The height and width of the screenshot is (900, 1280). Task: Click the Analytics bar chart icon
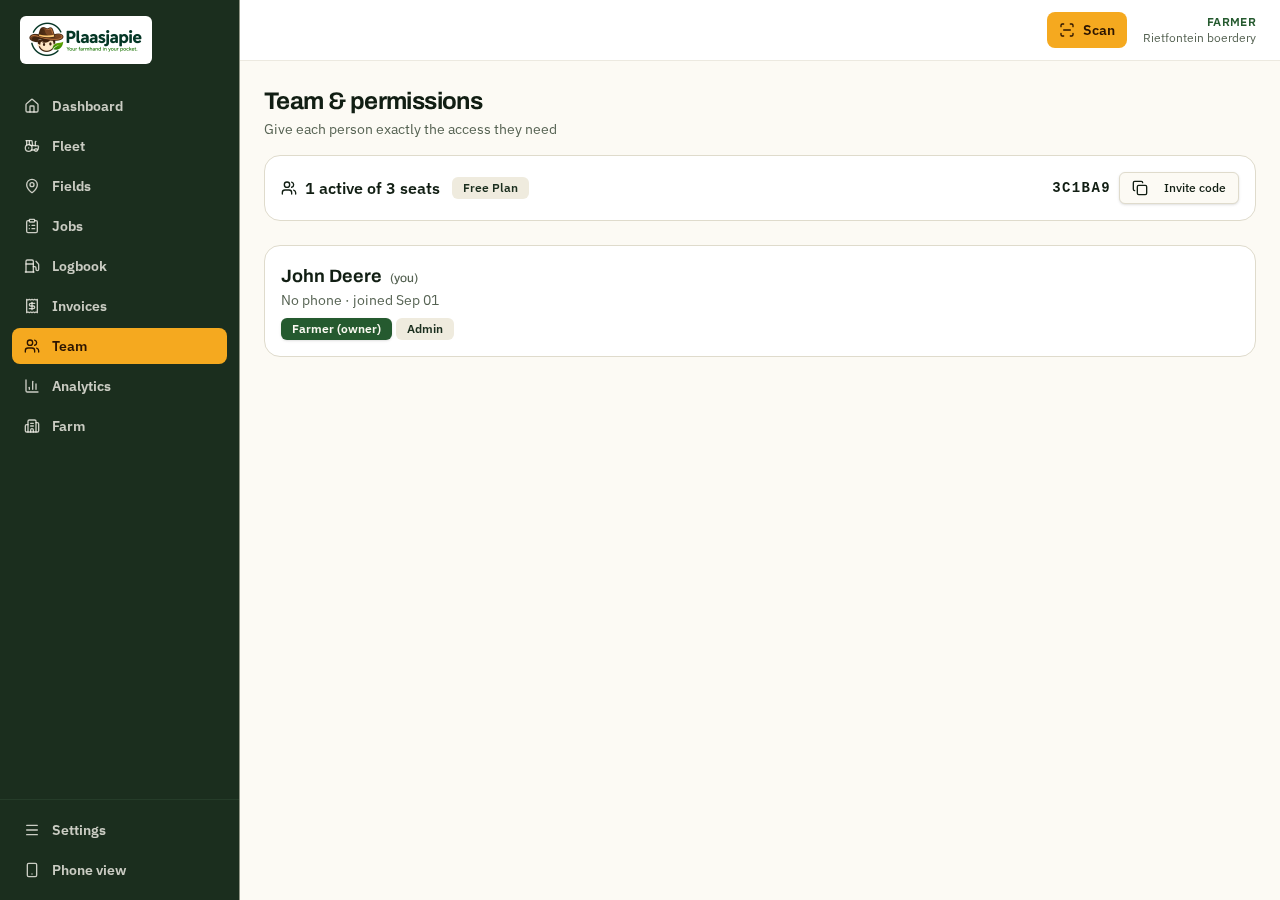tap(32, 386)
